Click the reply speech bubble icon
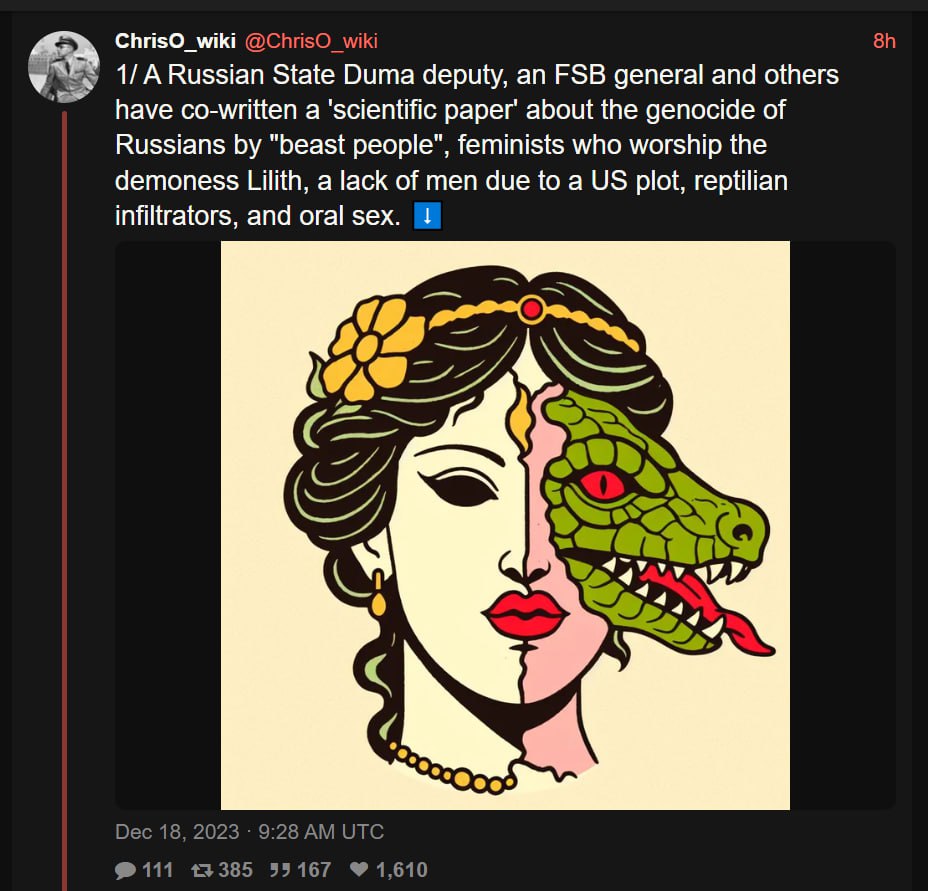928x891 pixels. (125, 870)
